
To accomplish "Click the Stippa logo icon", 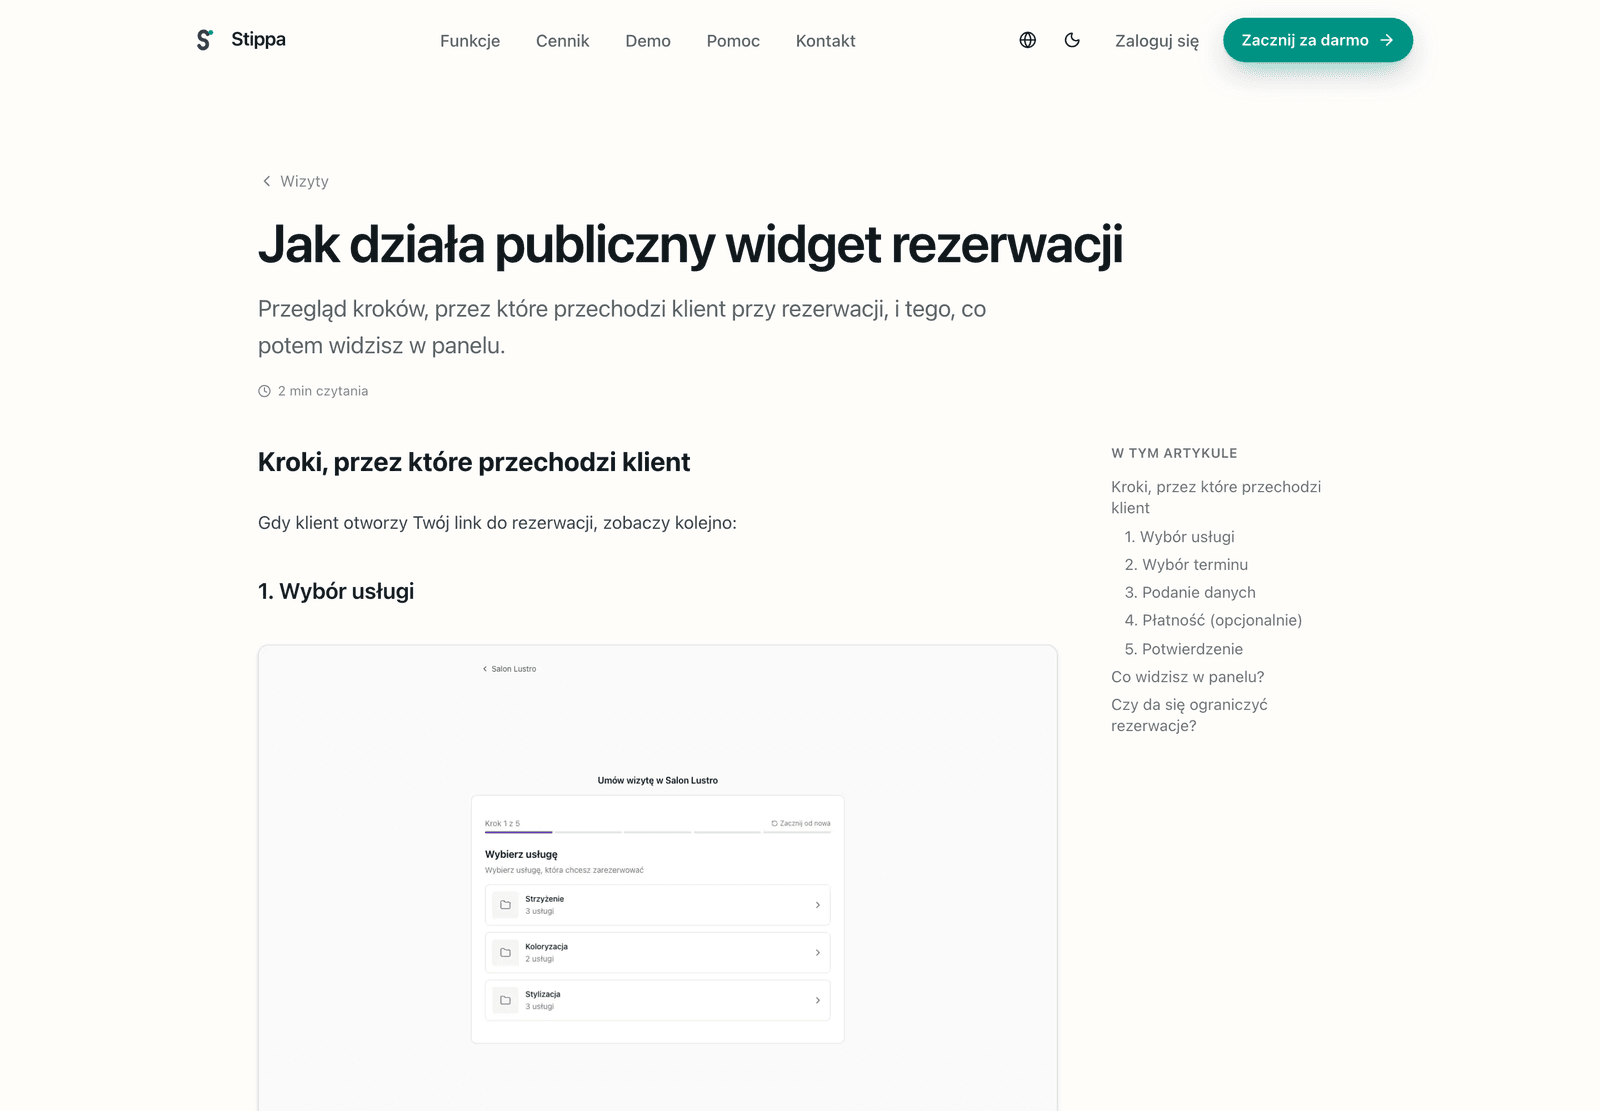I will [204, 40].
